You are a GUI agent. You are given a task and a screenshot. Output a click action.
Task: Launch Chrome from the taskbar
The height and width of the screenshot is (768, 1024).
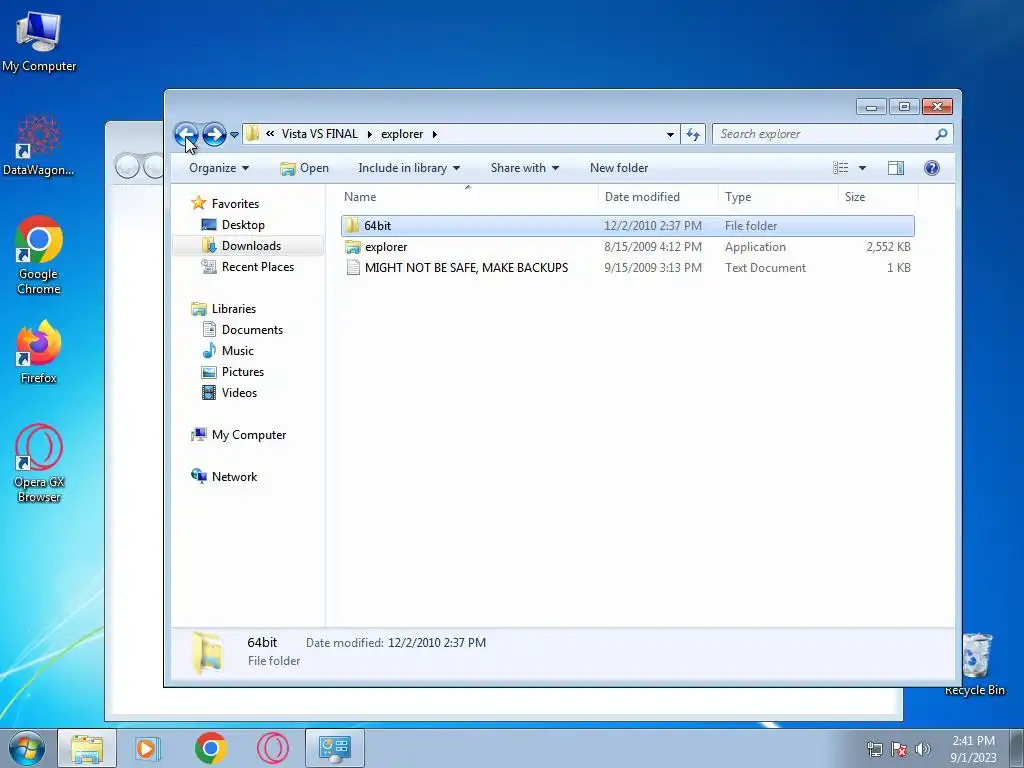pyautogui.click(x=210, y=748)
